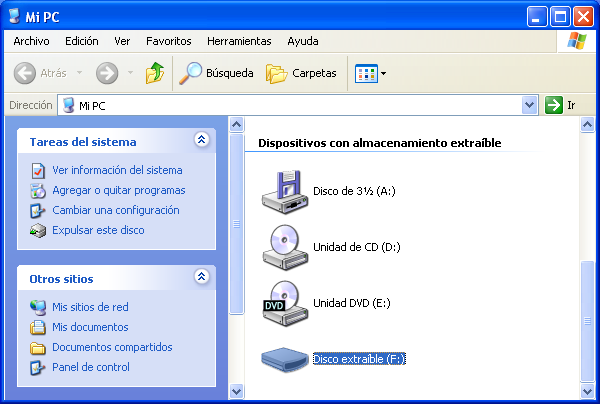Open the Herramientas menu
600x404 pixels.
[x=239, y=41]
